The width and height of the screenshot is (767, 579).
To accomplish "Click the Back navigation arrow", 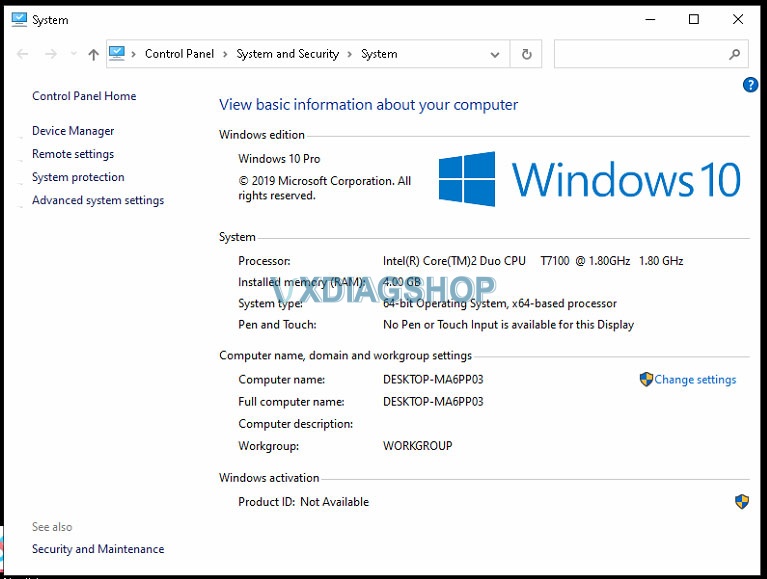I will click(23, 54).
